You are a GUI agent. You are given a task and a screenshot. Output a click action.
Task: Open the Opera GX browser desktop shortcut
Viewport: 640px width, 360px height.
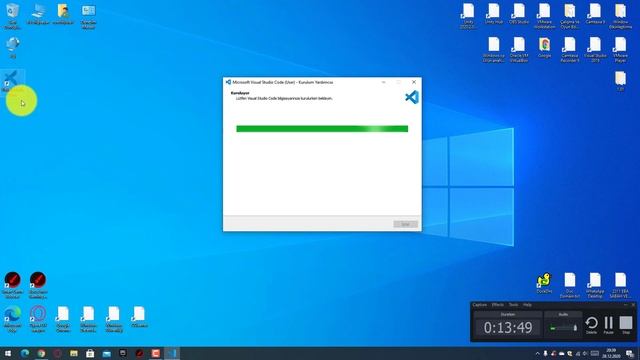[x=38, y=319]
